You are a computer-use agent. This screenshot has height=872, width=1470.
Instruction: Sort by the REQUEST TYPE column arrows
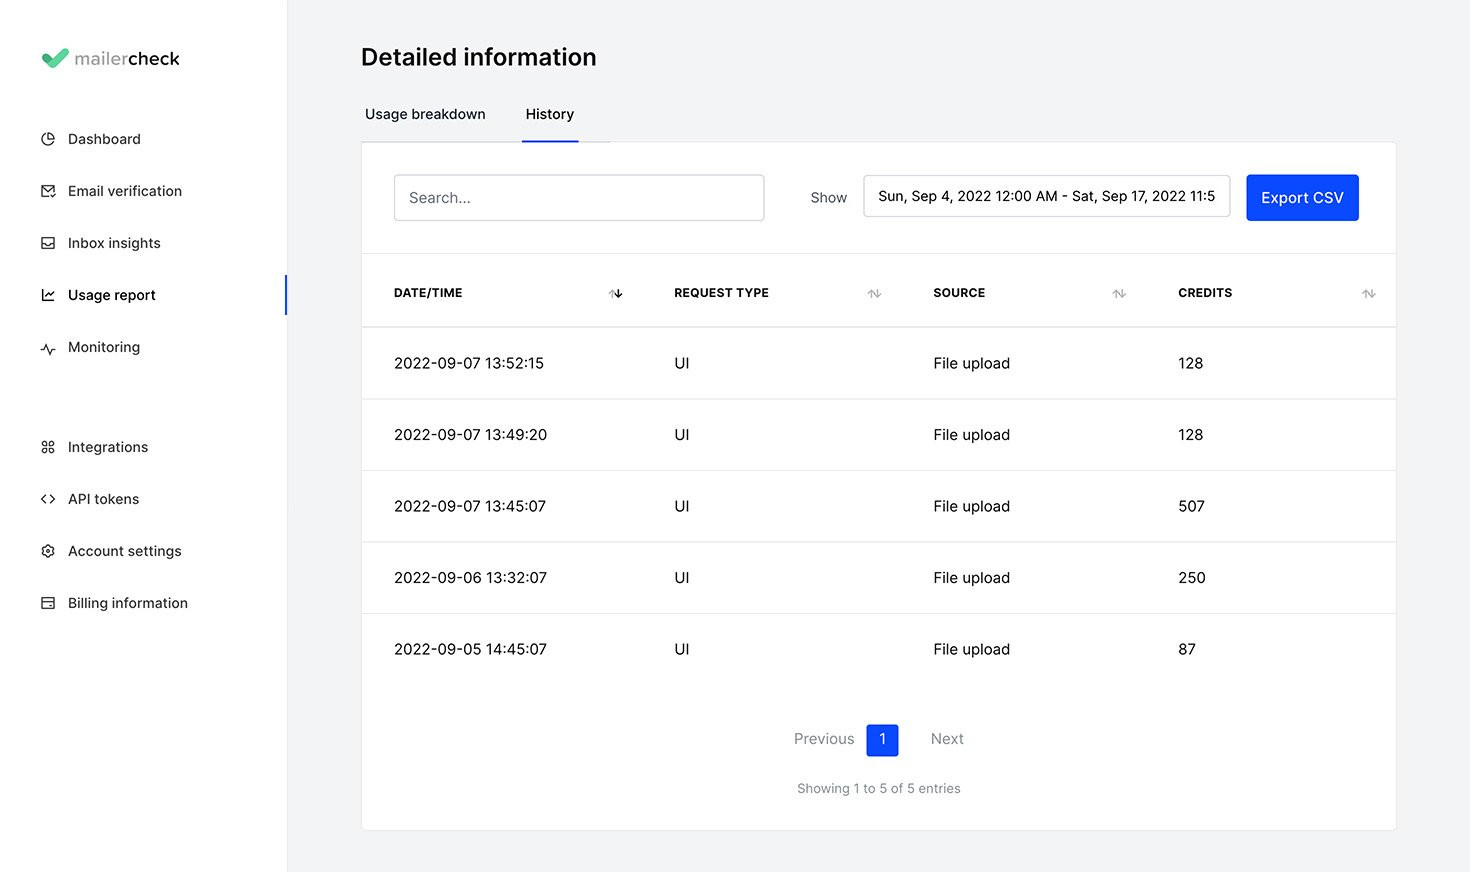coord(874,293)
